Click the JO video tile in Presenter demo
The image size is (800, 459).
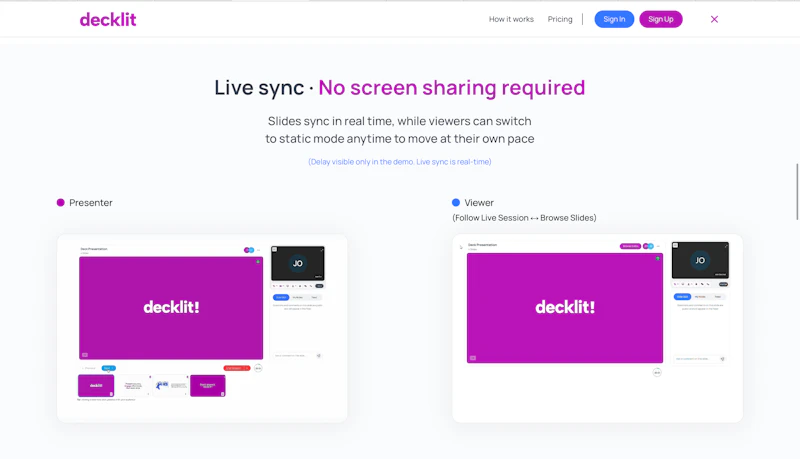[297, 264]
